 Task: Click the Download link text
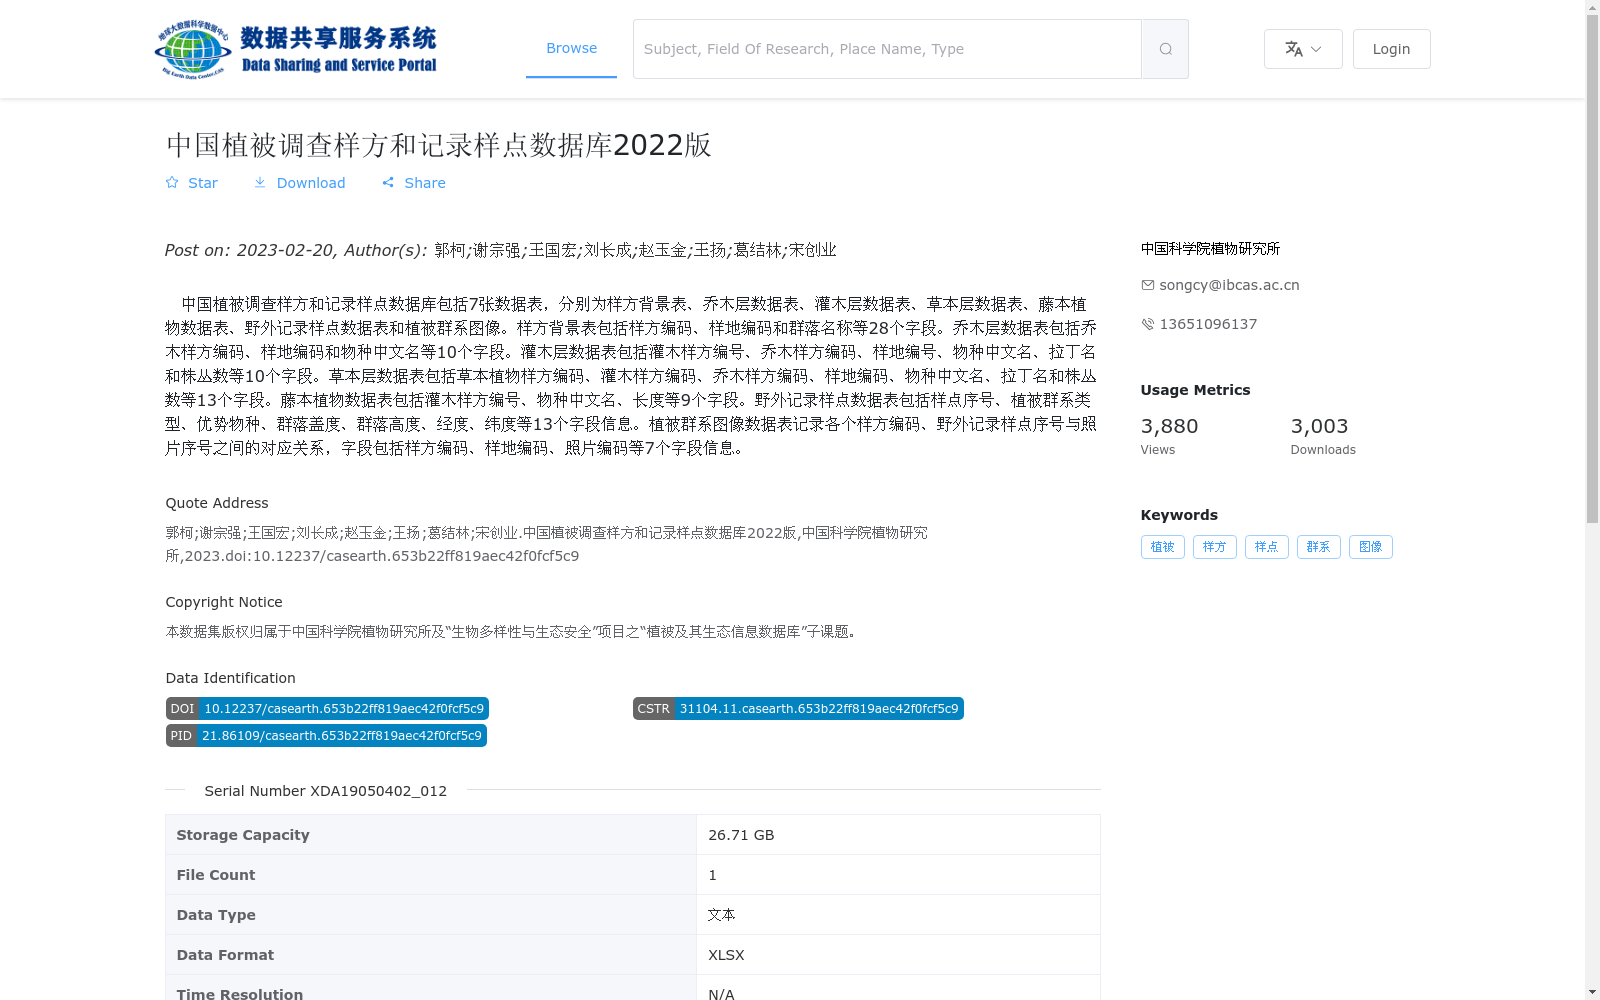(x=311, y=183)
